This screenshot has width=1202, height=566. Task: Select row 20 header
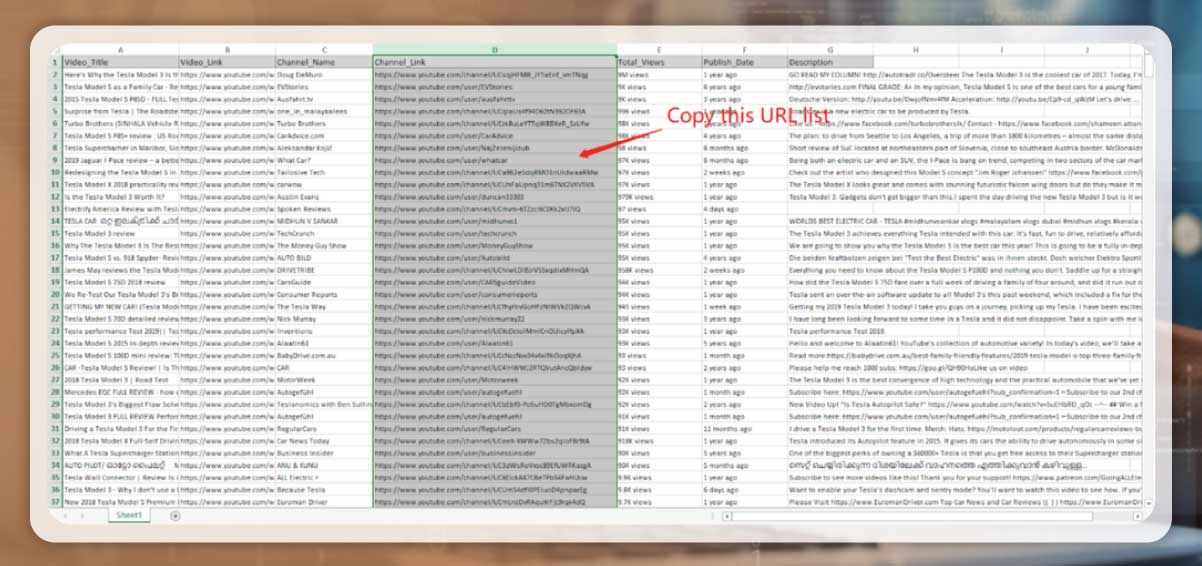click(x=55, y=295)
